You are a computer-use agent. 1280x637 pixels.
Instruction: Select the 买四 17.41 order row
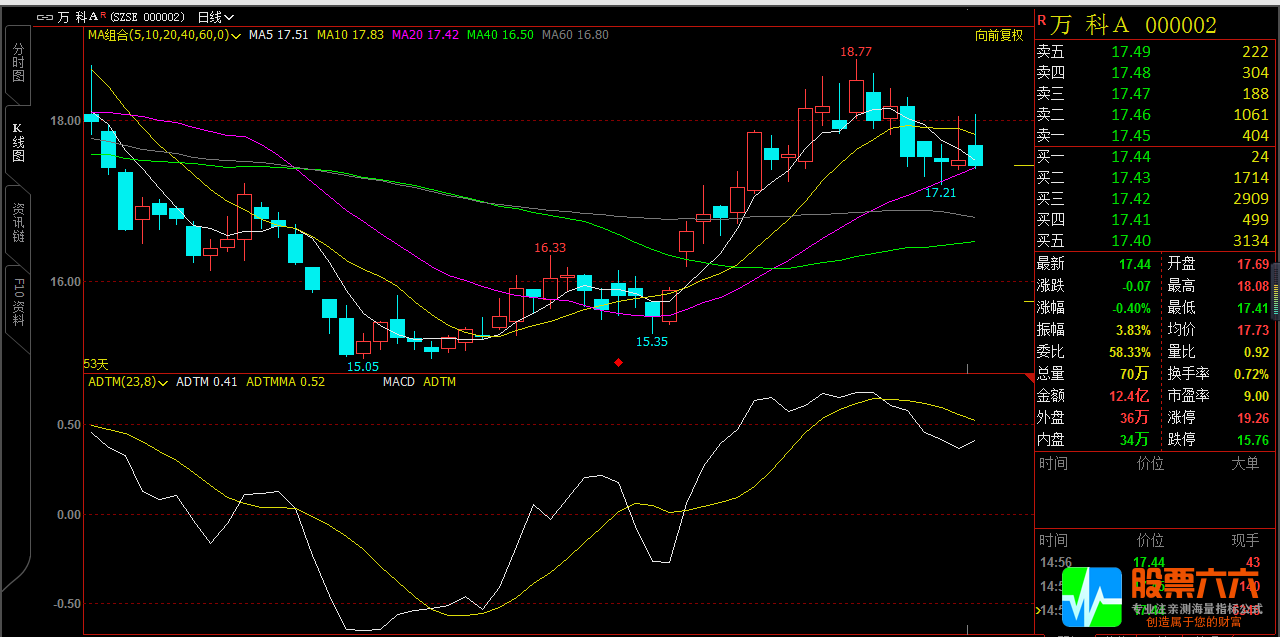point(1154,220)
